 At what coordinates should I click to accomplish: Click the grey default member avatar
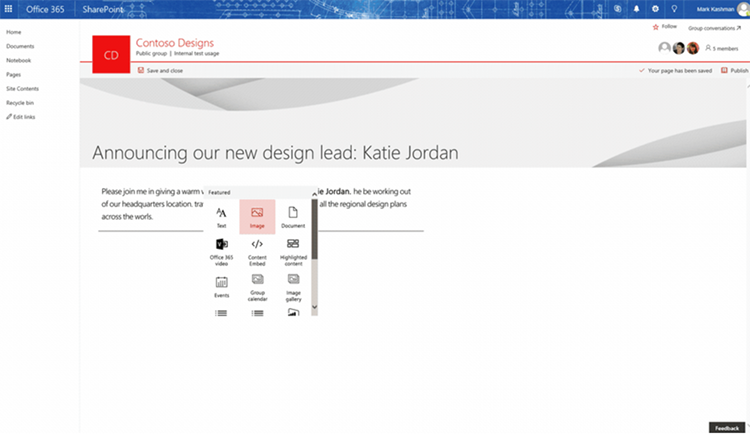pos(664,48)
